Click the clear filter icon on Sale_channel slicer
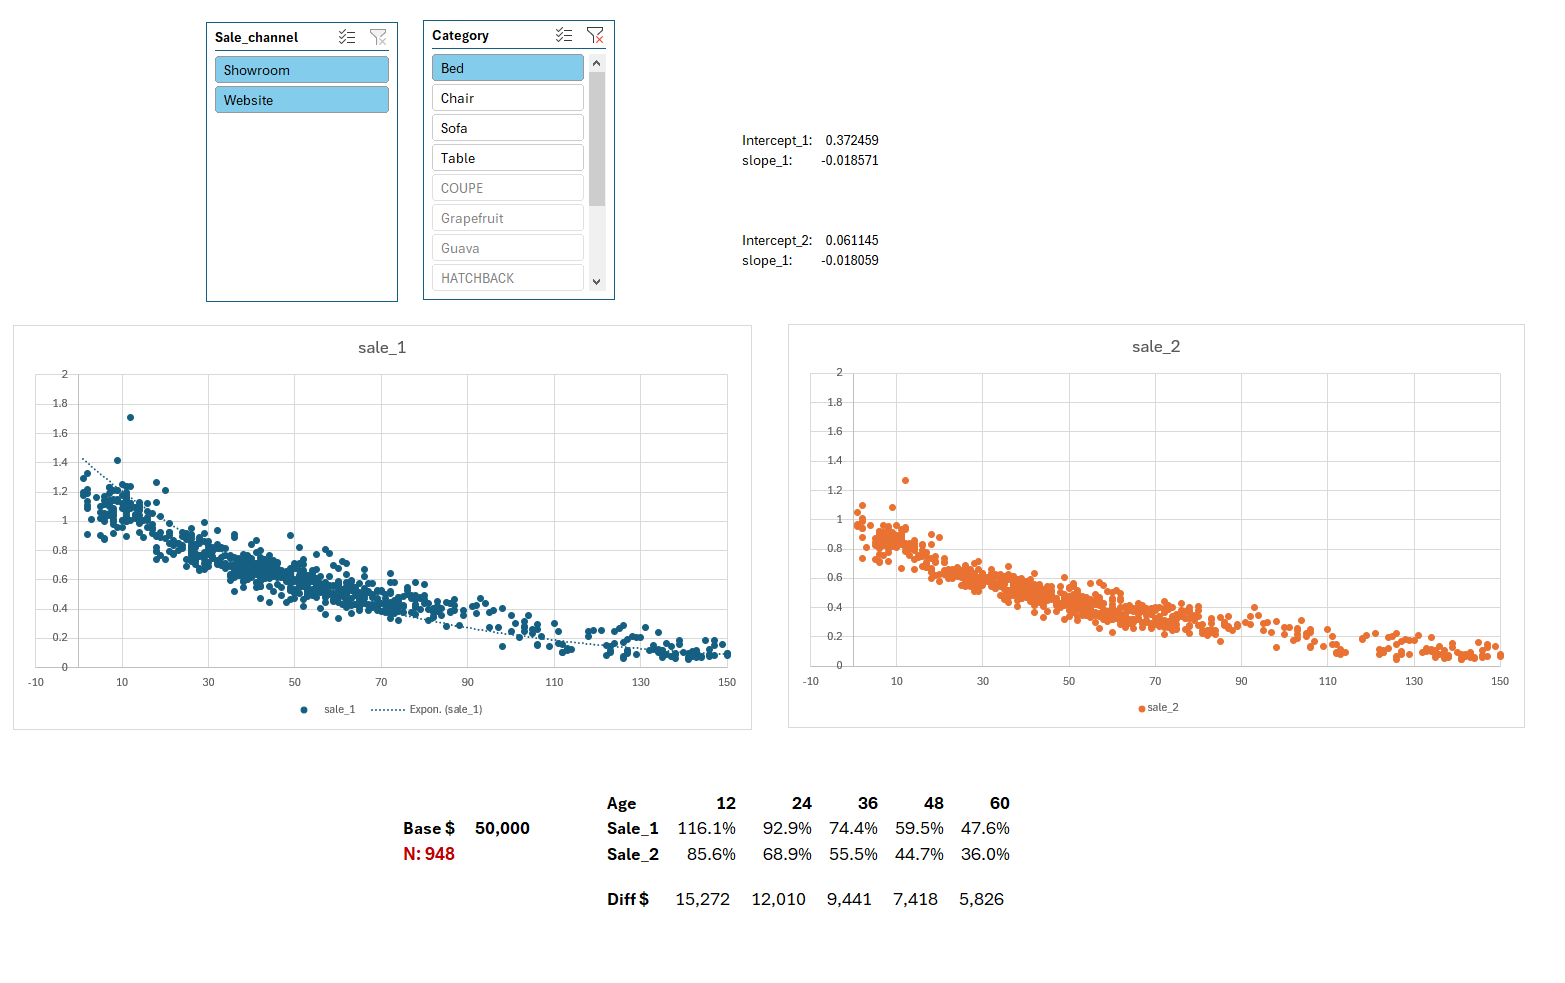Viewport: 1565px width, 983px height. tap(378, 36)
